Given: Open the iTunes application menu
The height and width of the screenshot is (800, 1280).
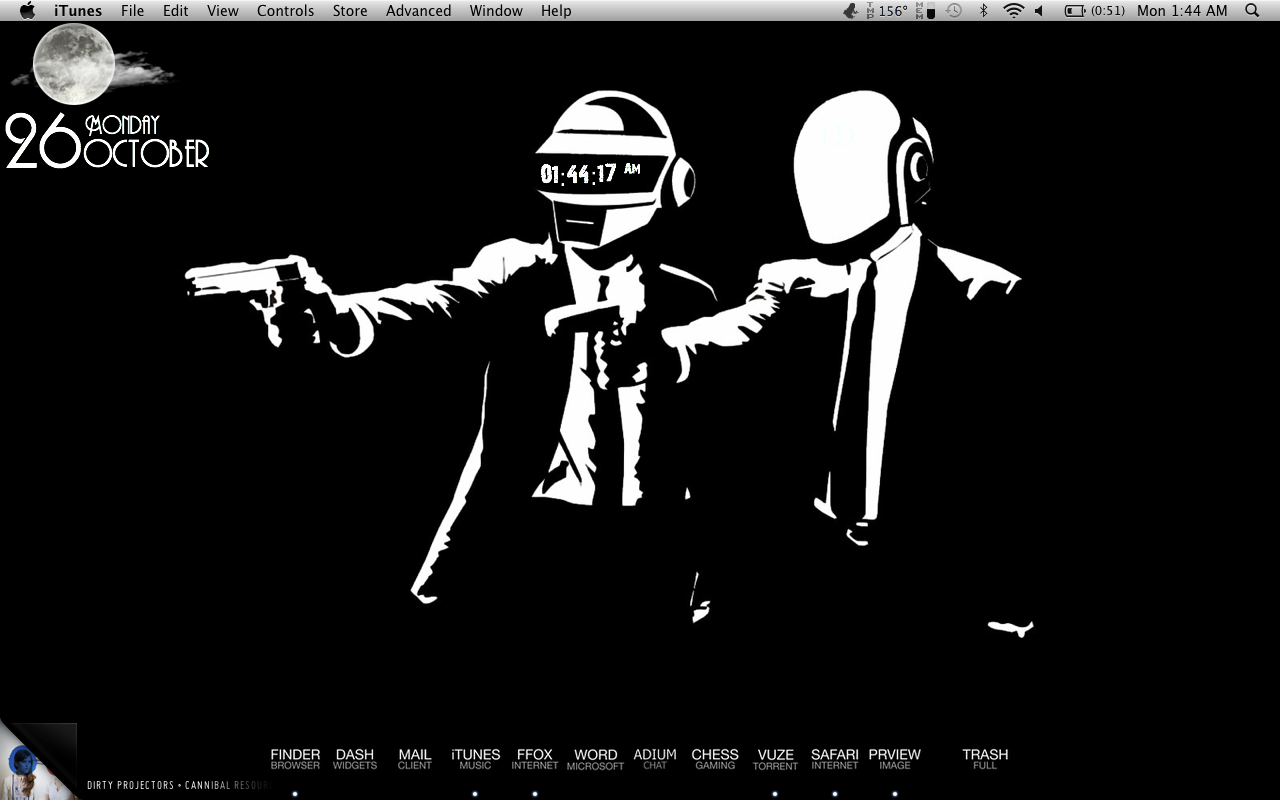Looking at the screenshot, I should pyautogui.click(x=78, y=10).
